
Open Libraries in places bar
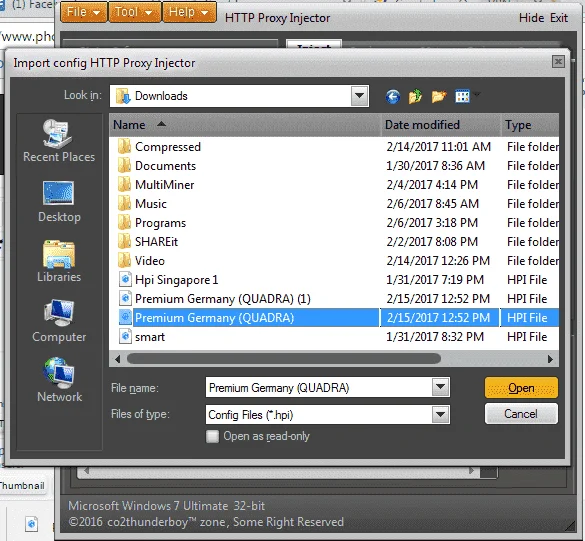coord(59,261)
